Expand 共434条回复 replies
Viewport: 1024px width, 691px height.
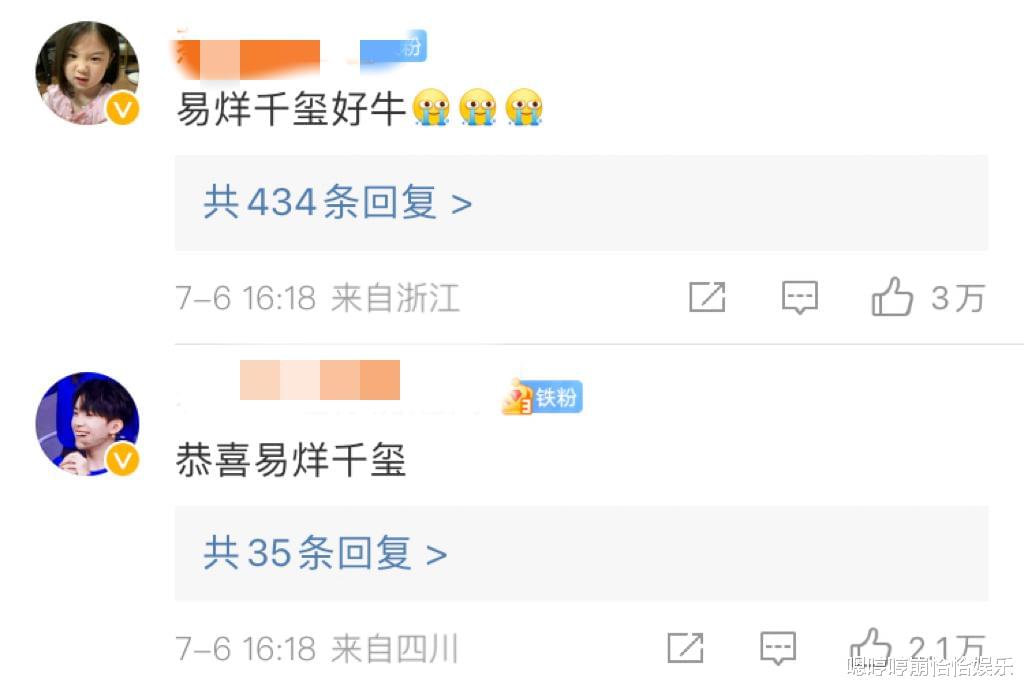[x=581, y=202]
